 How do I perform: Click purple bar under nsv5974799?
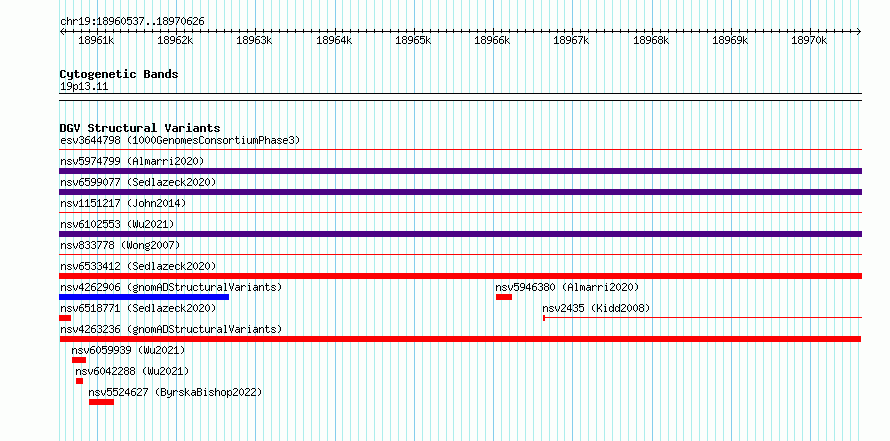pyautogui.click(x=460, y=171)
